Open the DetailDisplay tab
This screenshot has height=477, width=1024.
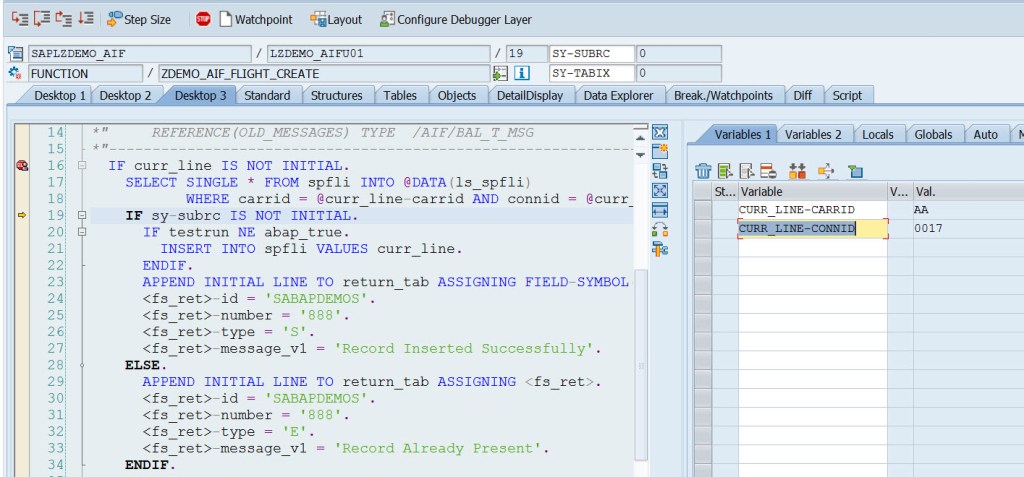530,95
